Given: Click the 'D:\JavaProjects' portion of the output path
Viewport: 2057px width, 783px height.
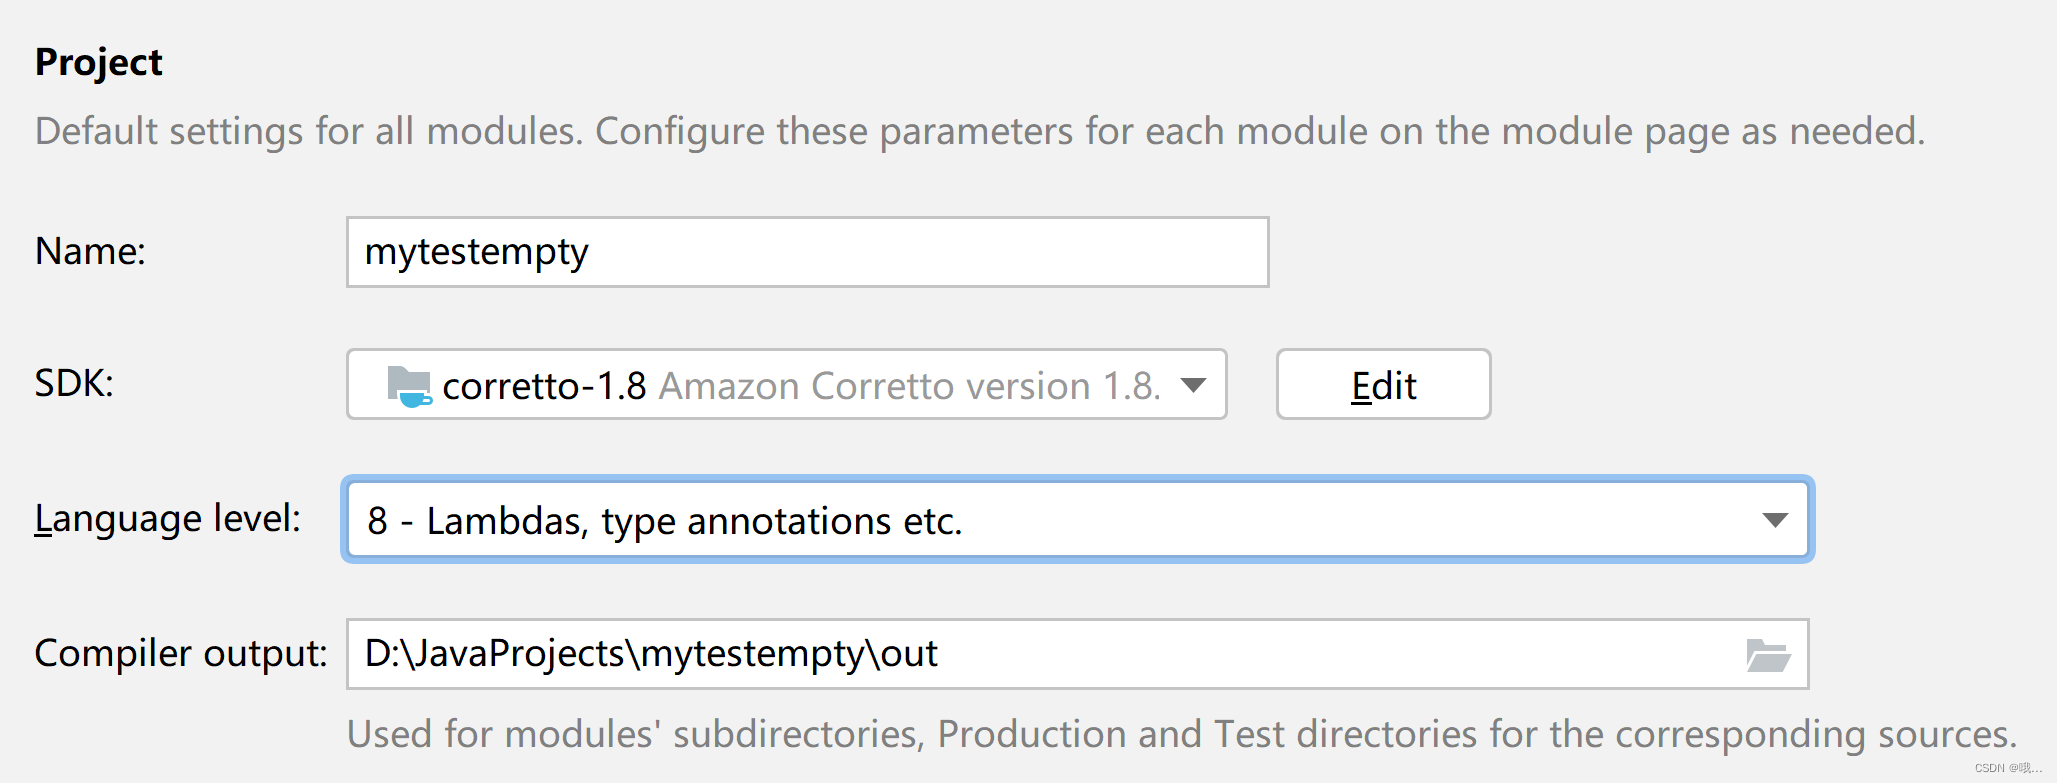Looking at the screenshot, I should (495, 654).
